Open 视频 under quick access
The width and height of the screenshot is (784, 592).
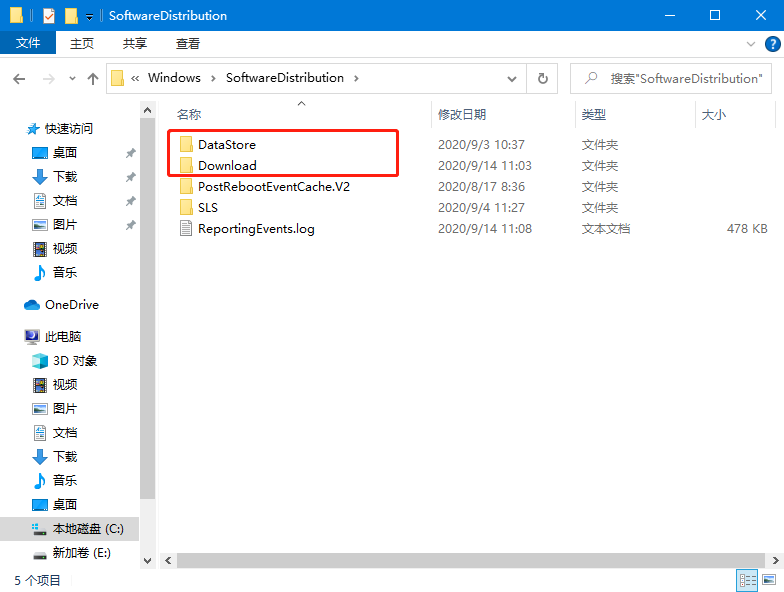point(65,248)
